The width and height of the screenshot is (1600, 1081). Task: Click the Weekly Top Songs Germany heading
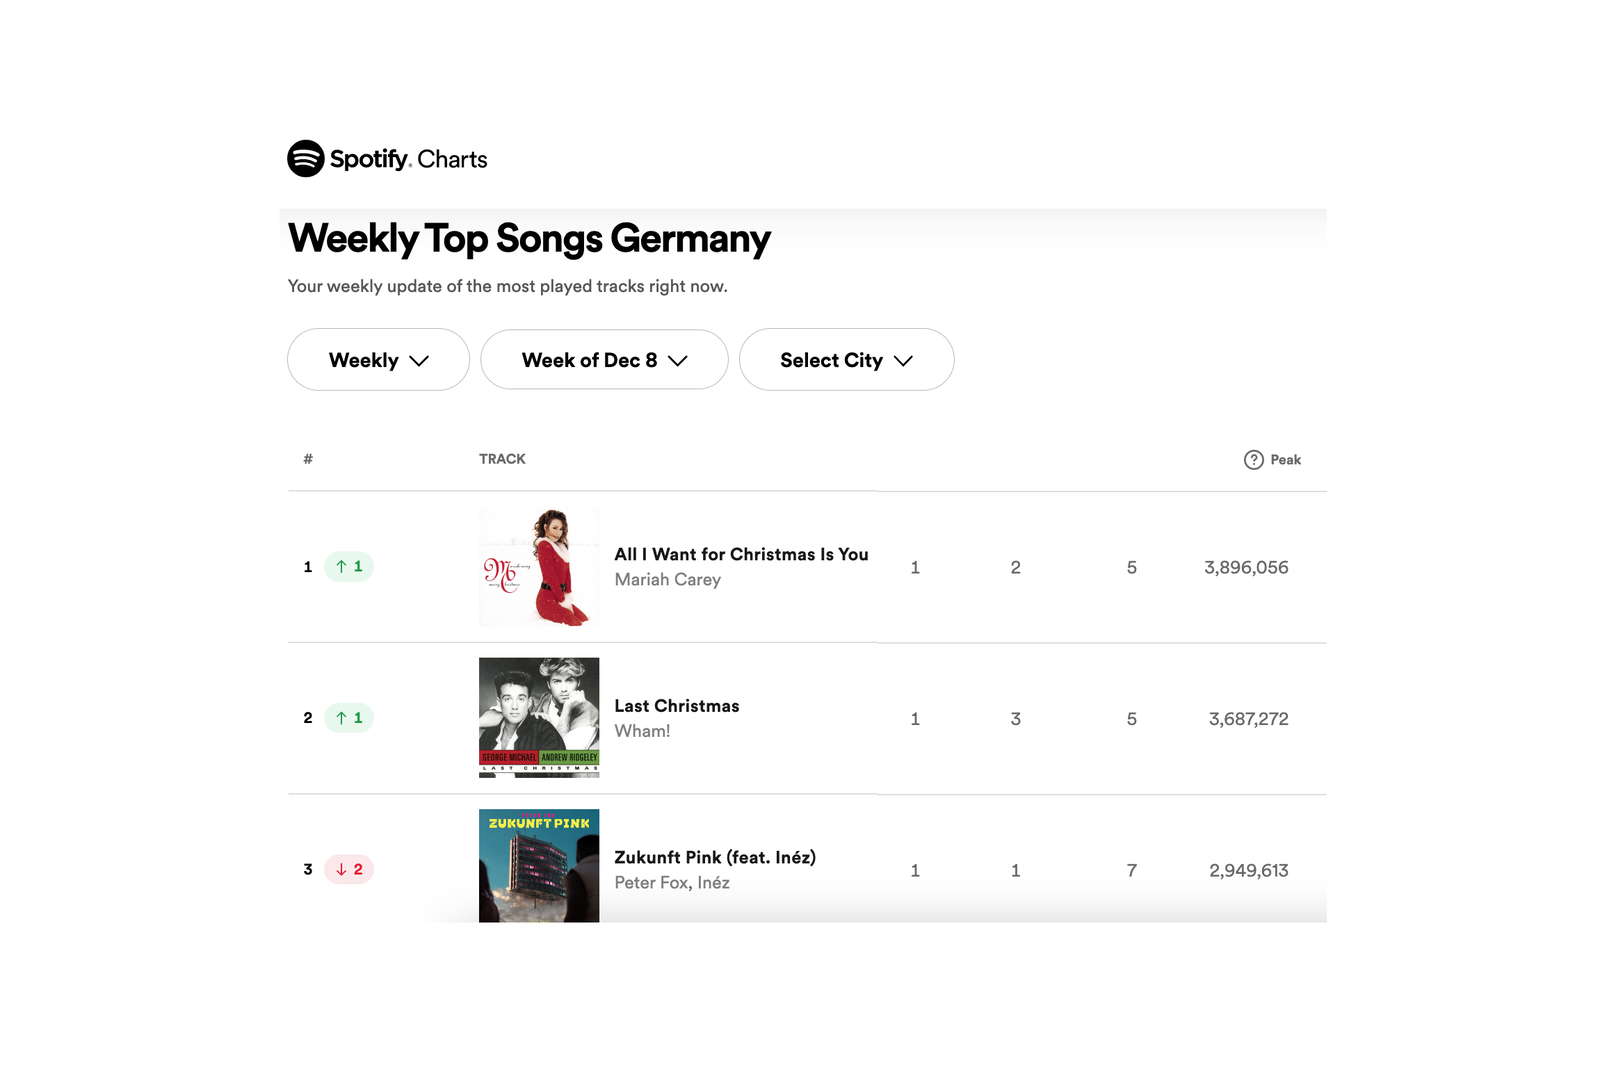click(528, 238)
